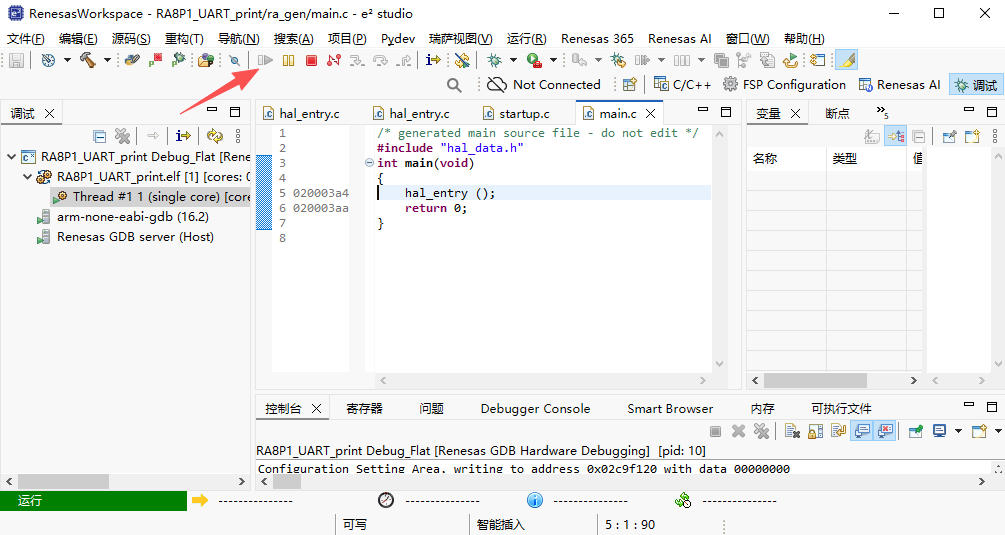The image size is (1005, 535).
Task: Click the Pin Console icon
Action: click(x=916, y=431)
